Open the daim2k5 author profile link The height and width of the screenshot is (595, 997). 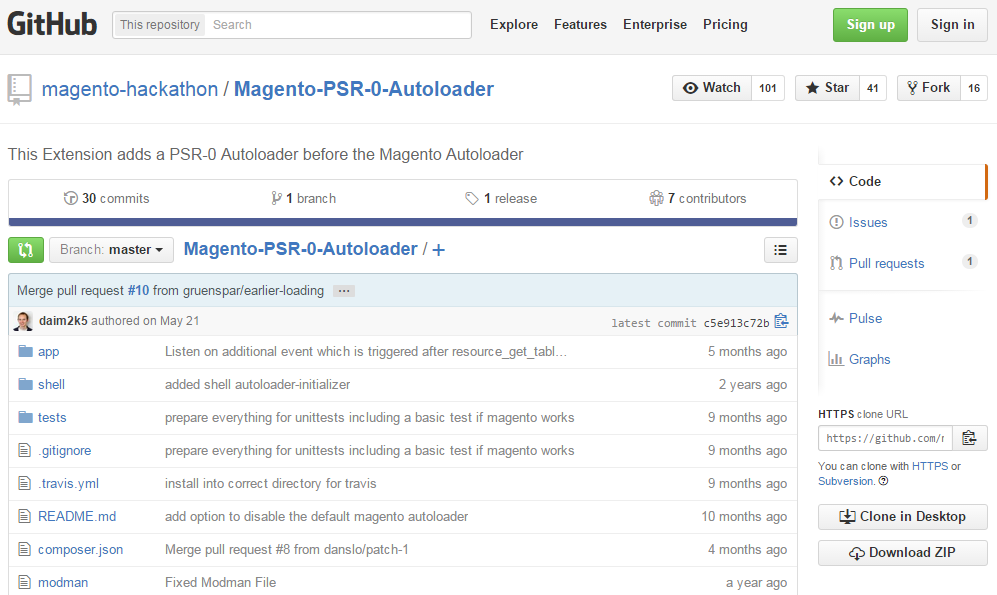tap(63, 321)
